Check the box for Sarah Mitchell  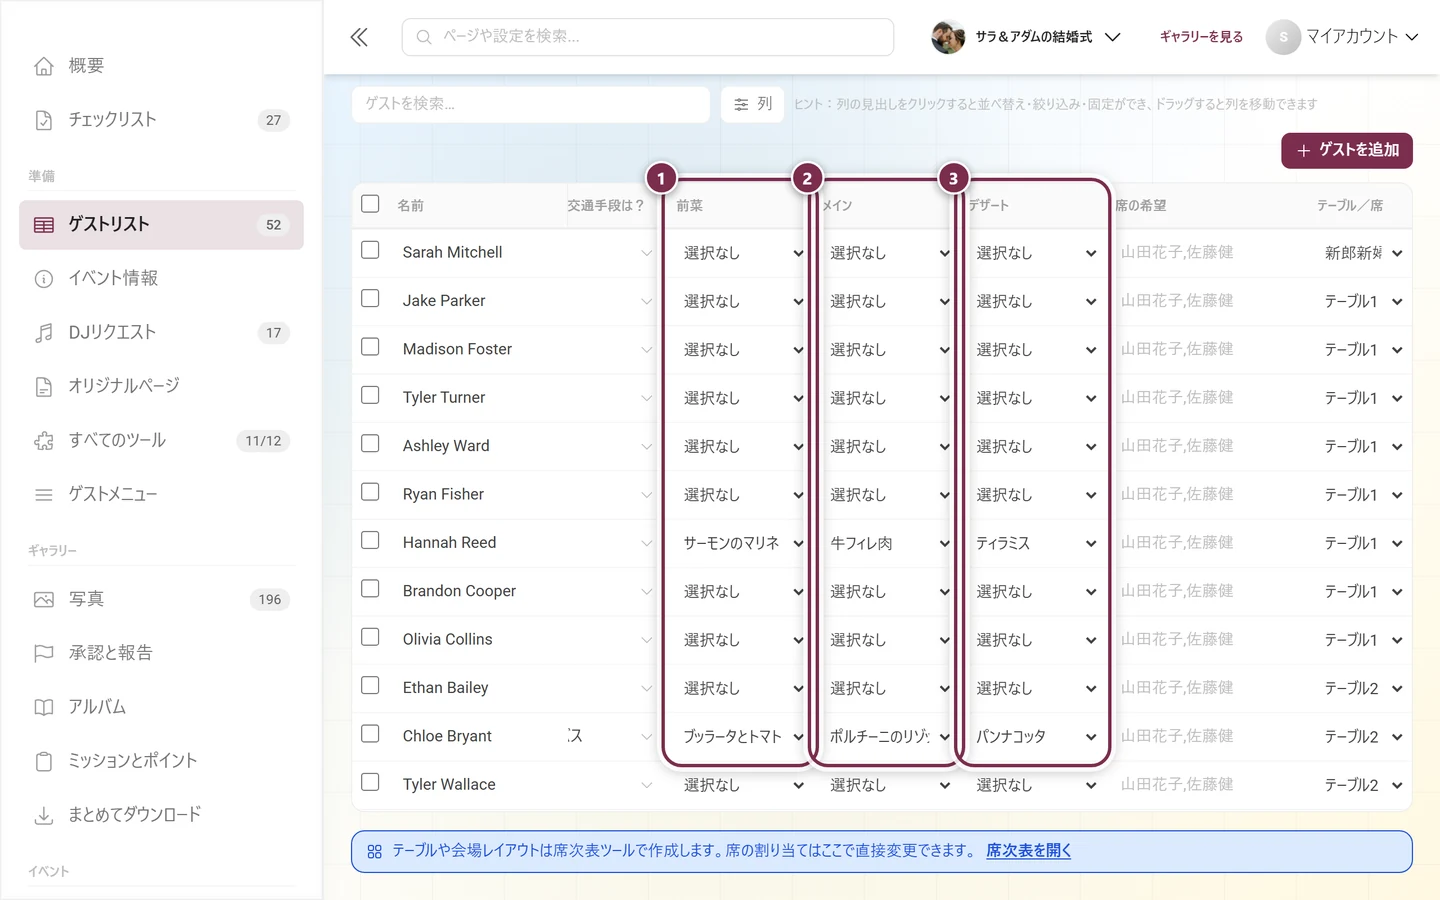tap(370, 250)
